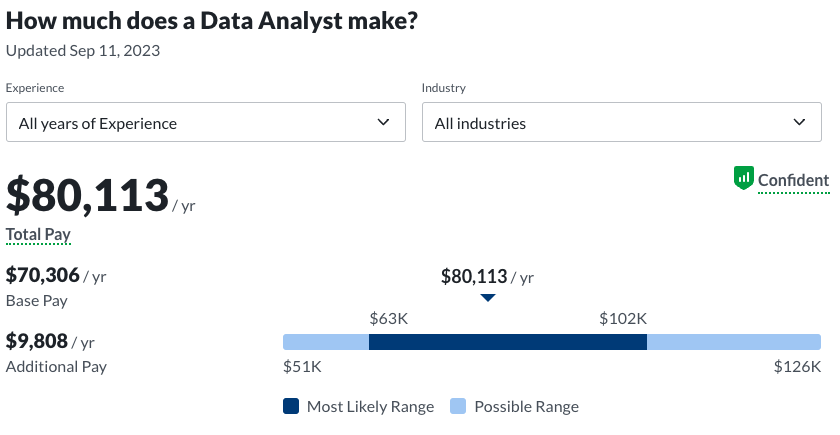Viewport: 840px width, 435px height.
Task: Open the Experience dropdown
Action: (x=205, y=123)
